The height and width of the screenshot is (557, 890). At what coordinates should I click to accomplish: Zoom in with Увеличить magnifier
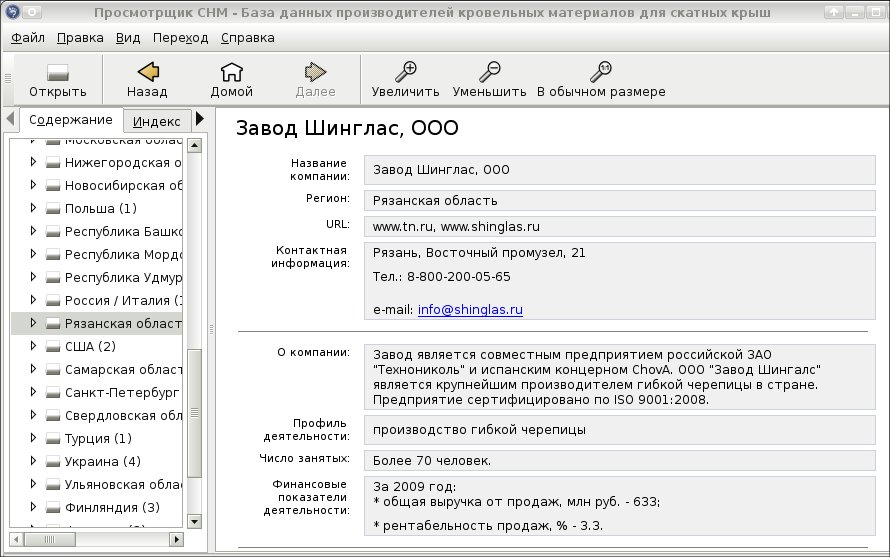tap(406, 72)
